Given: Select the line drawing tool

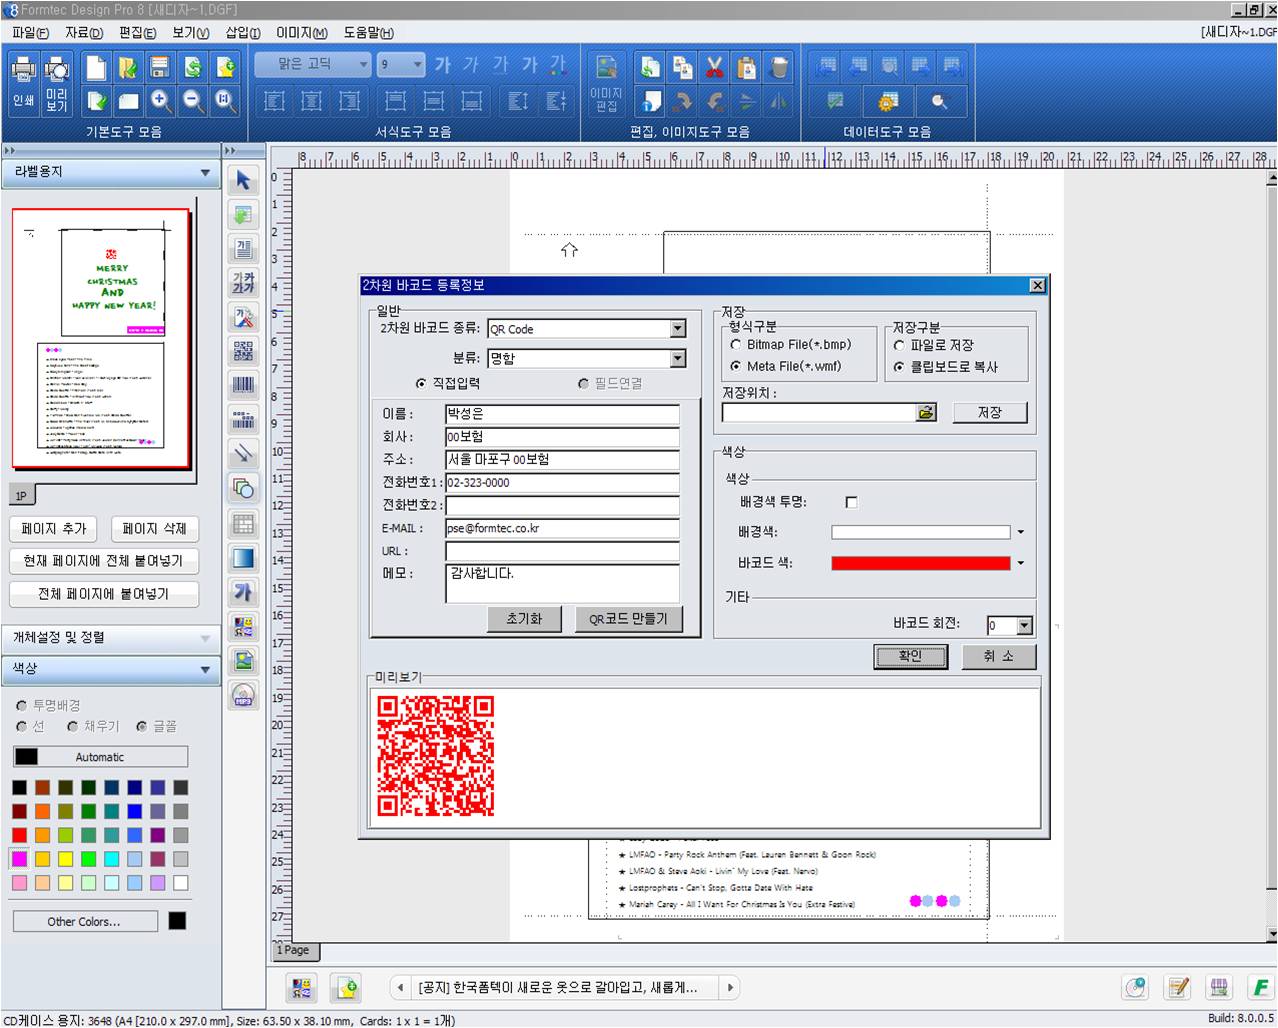Looking at the screenshot, I should (x=243, y=453).
